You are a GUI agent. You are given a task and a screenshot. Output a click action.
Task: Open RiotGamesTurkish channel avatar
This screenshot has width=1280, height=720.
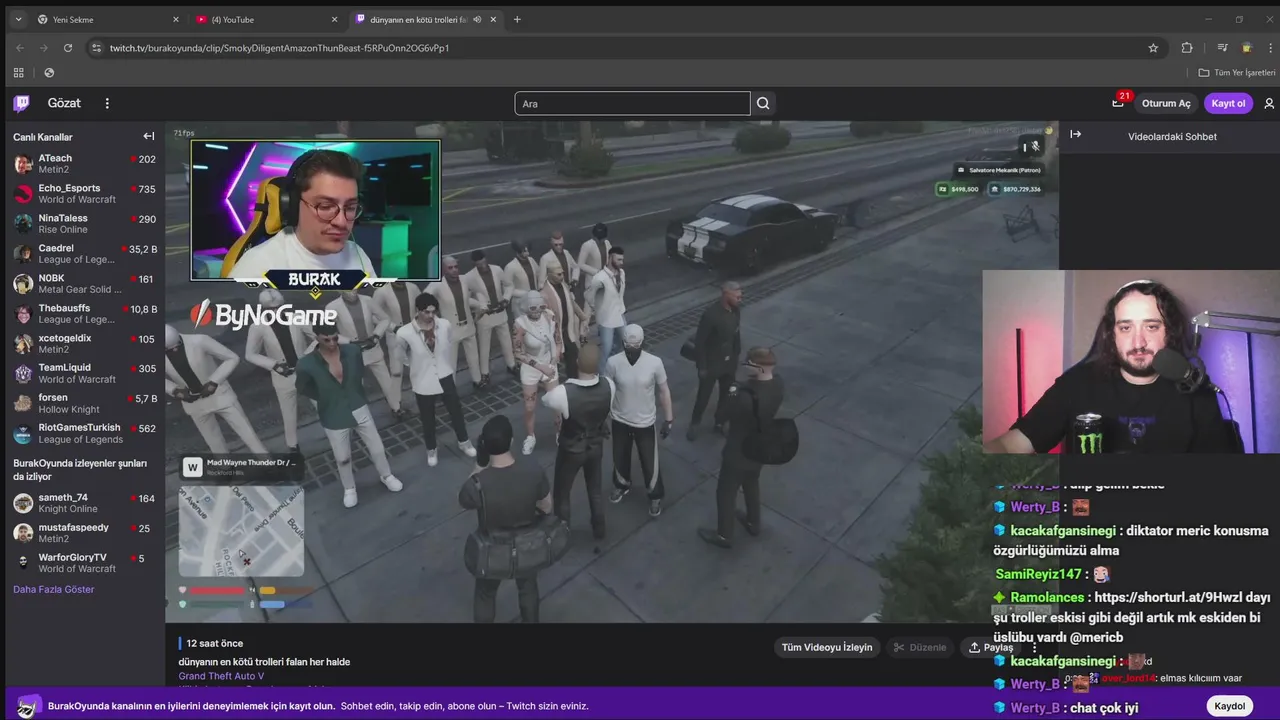(x=23, y=434)
